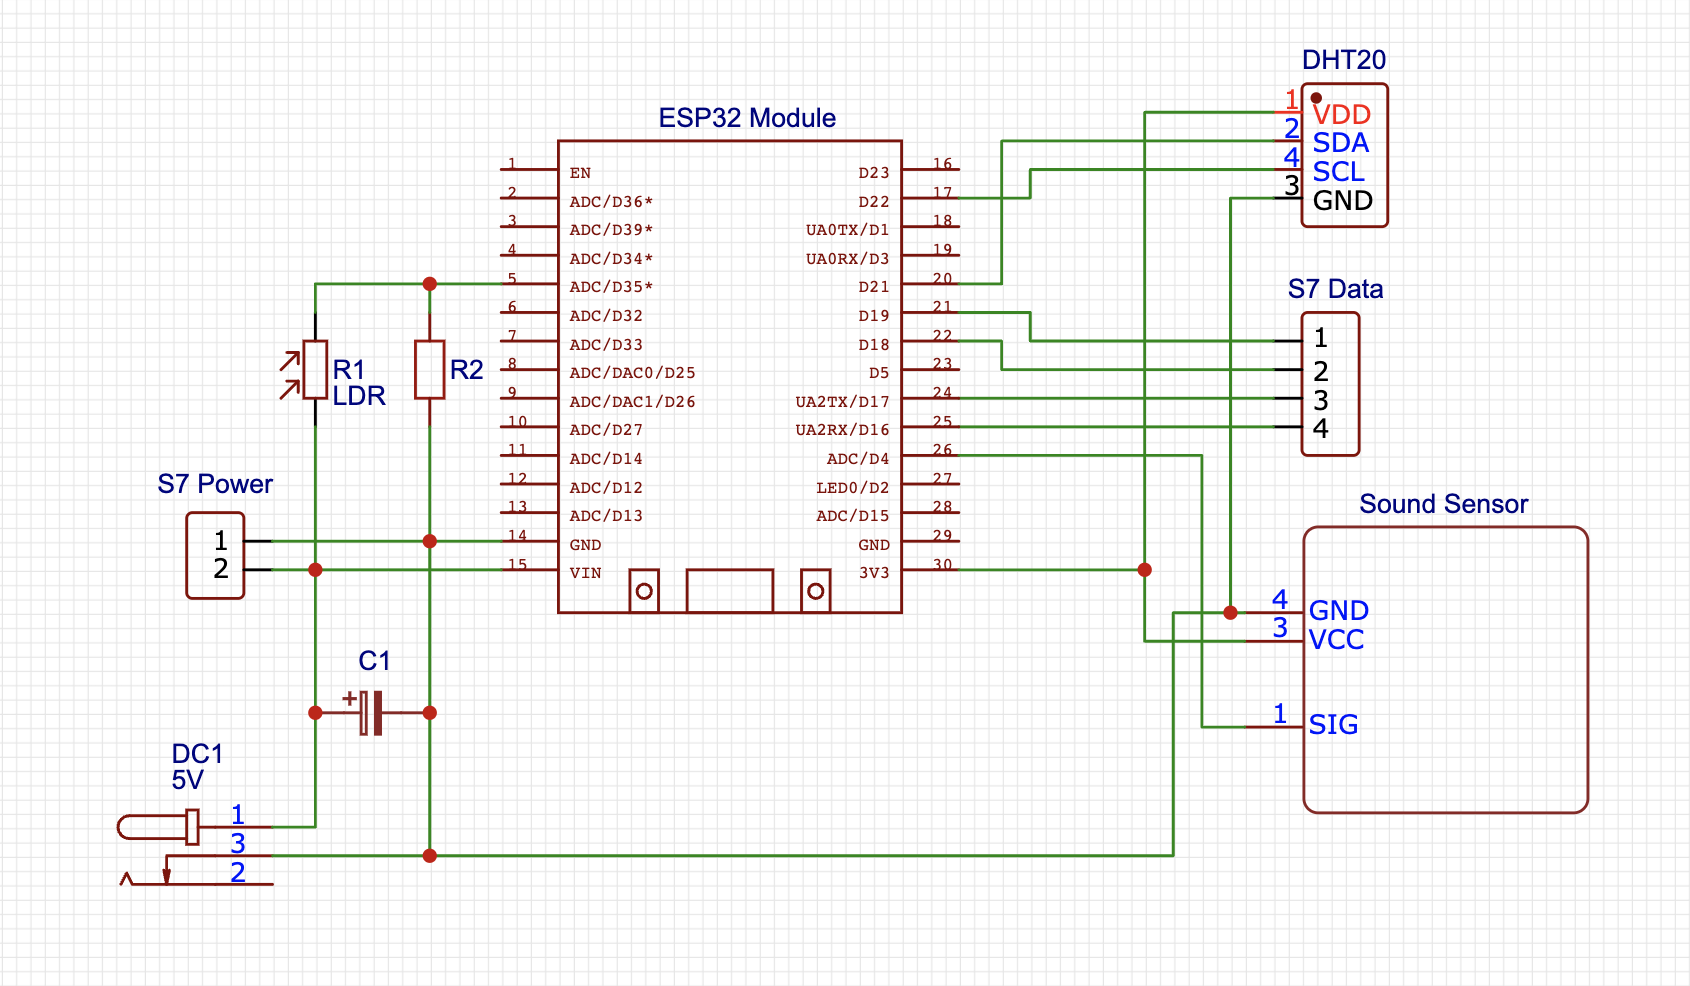Click the ADC/D4 pin label
1690x986 pixels.
858,459
